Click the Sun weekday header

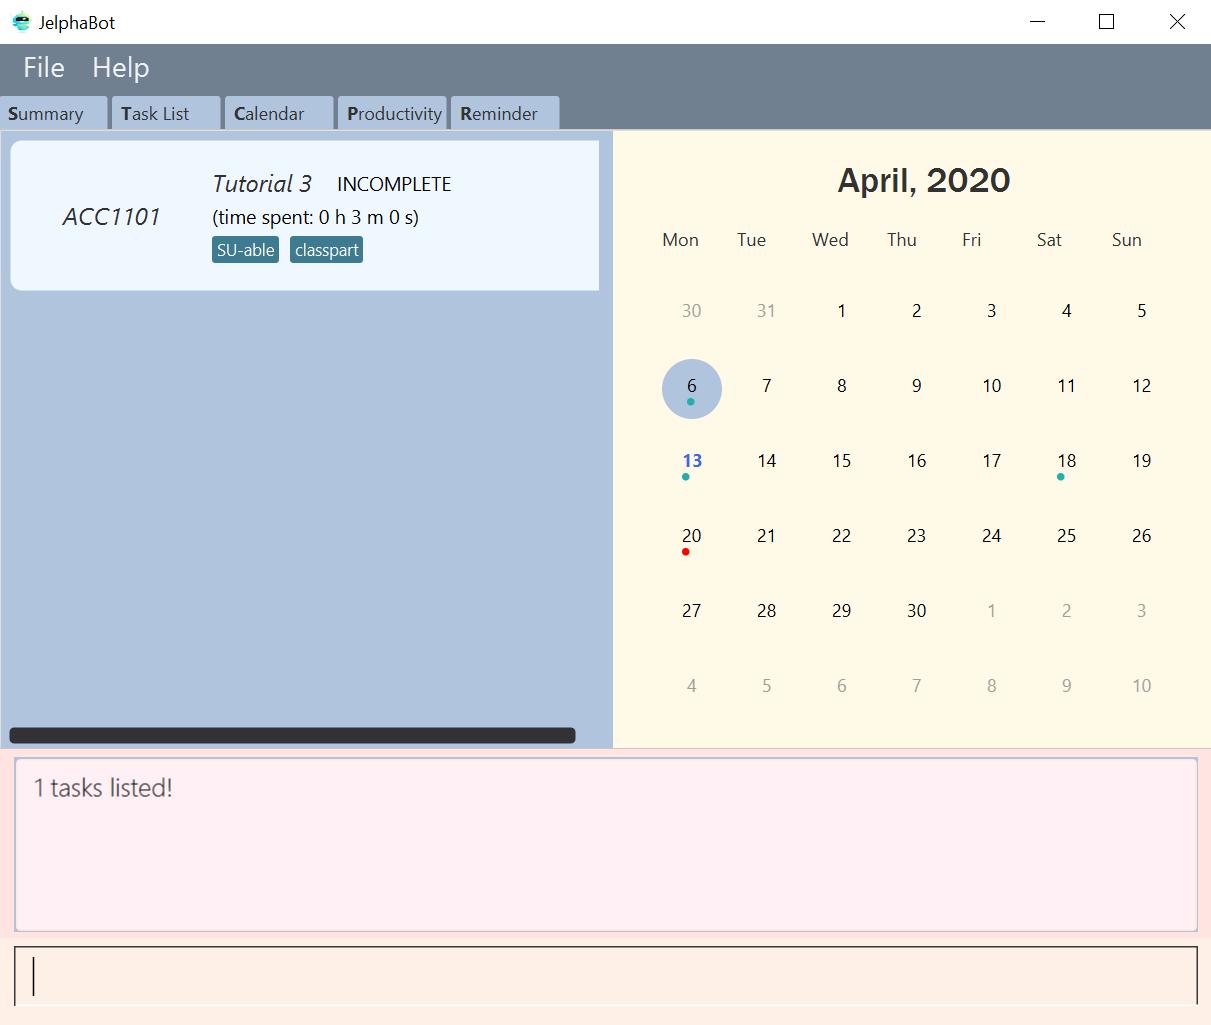click(x=1126, y=240)
